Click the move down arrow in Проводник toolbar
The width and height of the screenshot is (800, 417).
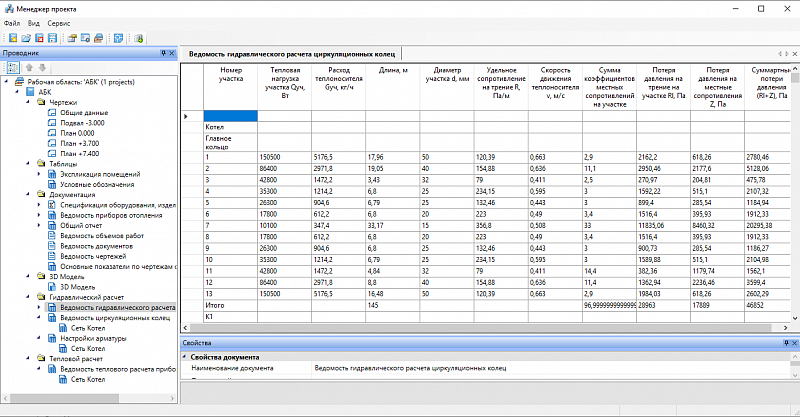43,67
